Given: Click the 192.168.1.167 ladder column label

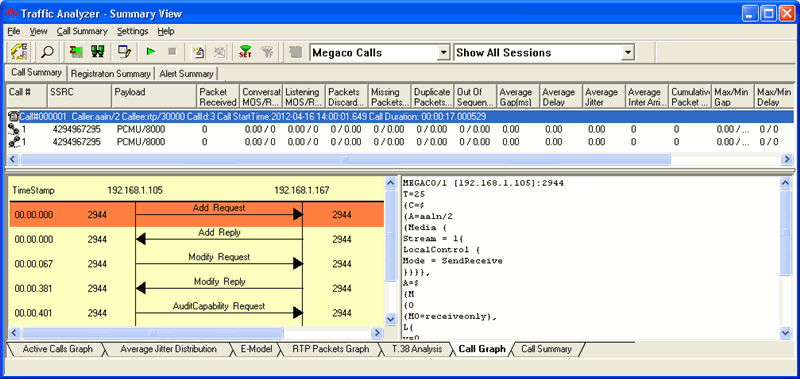Looking at the screenshot, I should coord(302,190).
